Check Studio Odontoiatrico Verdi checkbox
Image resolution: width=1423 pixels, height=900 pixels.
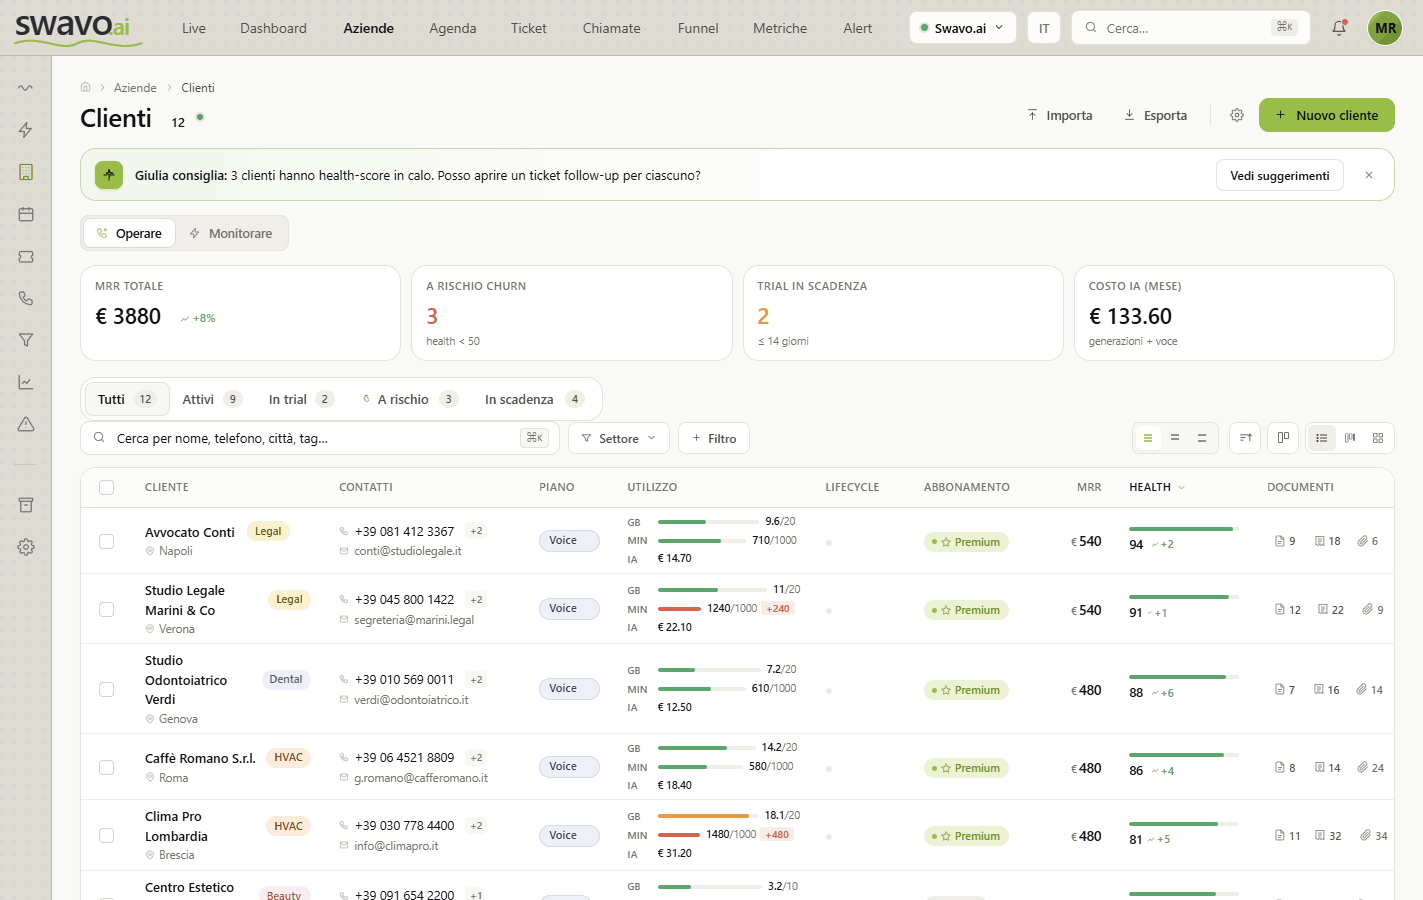[107, 689]
